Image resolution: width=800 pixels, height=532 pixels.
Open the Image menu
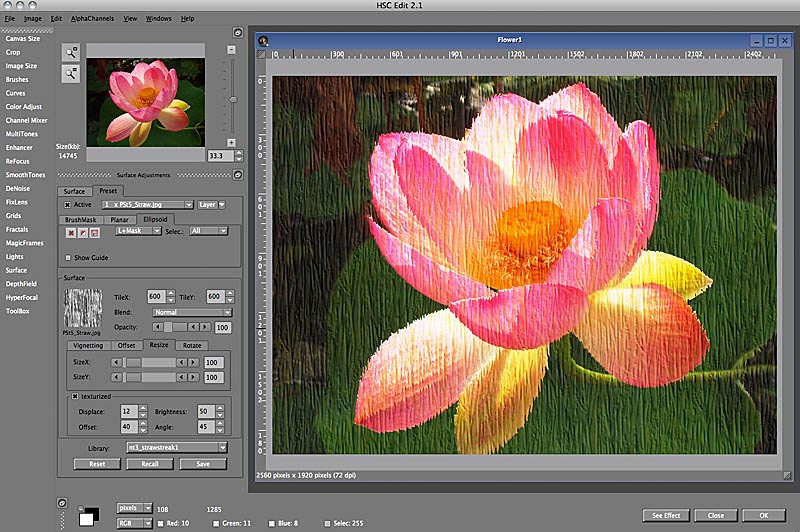(x=33, y=18)
